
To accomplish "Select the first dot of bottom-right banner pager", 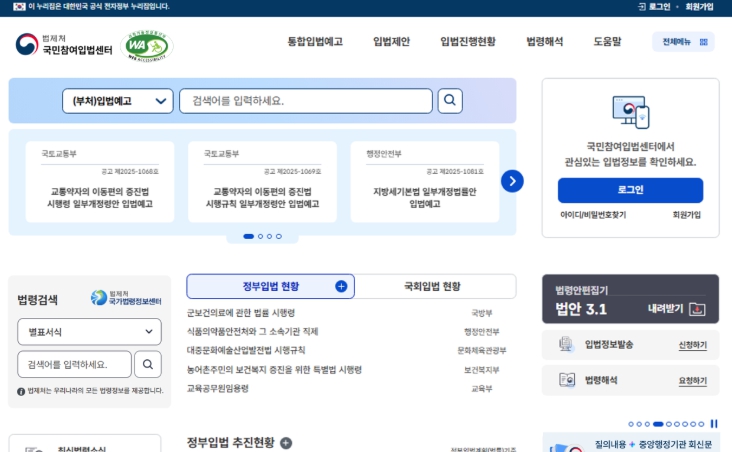I will point(631,424).
